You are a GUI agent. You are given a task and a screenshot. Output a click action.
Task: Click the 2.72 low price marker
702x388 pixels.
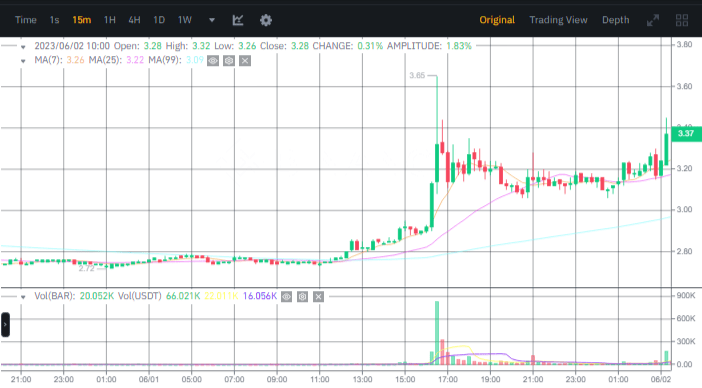coord(86,268)
